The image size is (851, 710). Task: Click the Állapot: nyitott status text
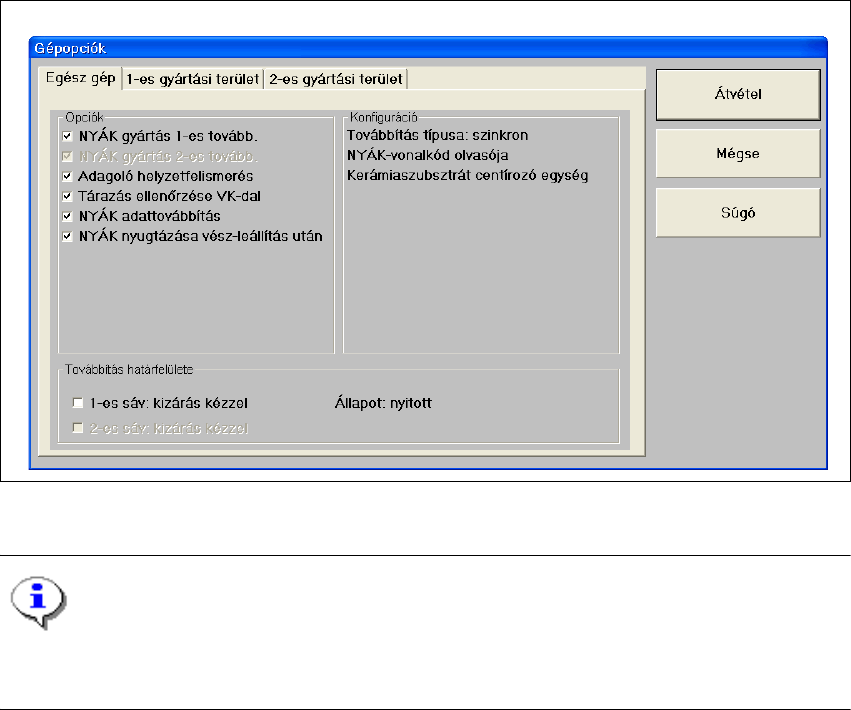pos(383,403)
